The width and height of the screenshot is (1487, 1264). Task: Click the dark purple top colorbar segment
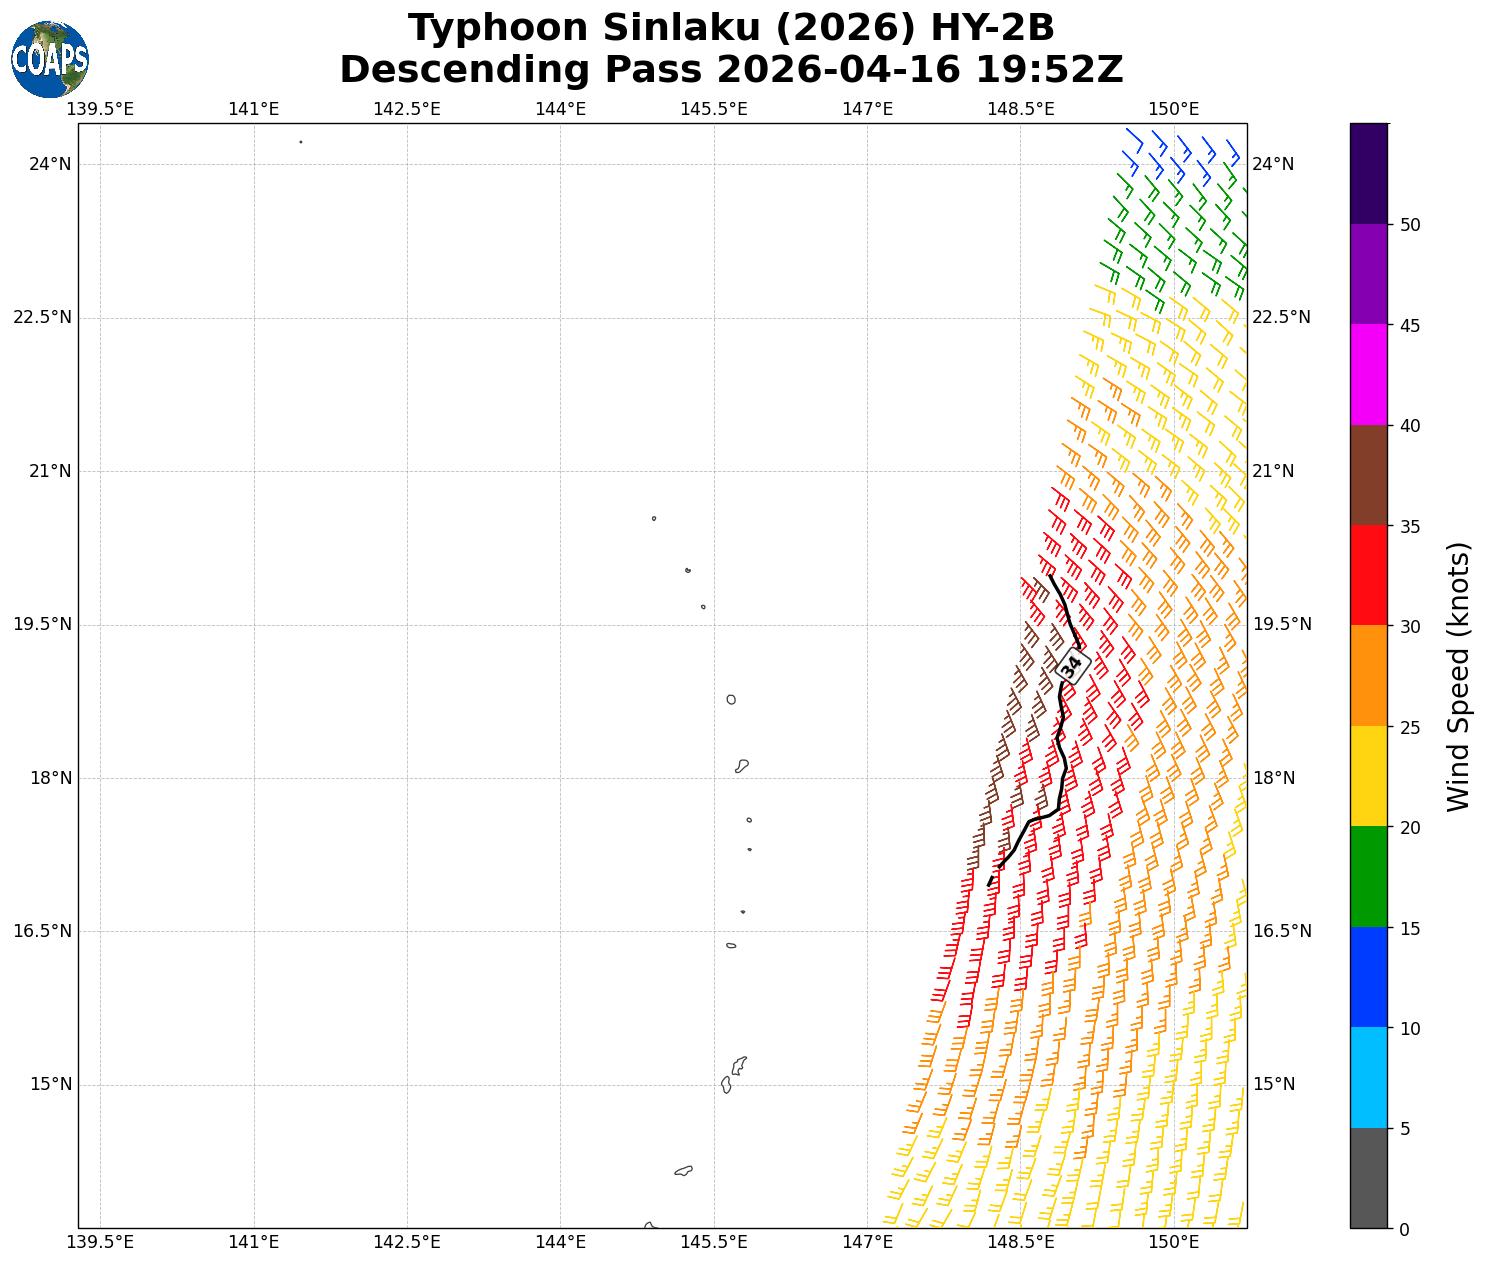(1368, 173)
